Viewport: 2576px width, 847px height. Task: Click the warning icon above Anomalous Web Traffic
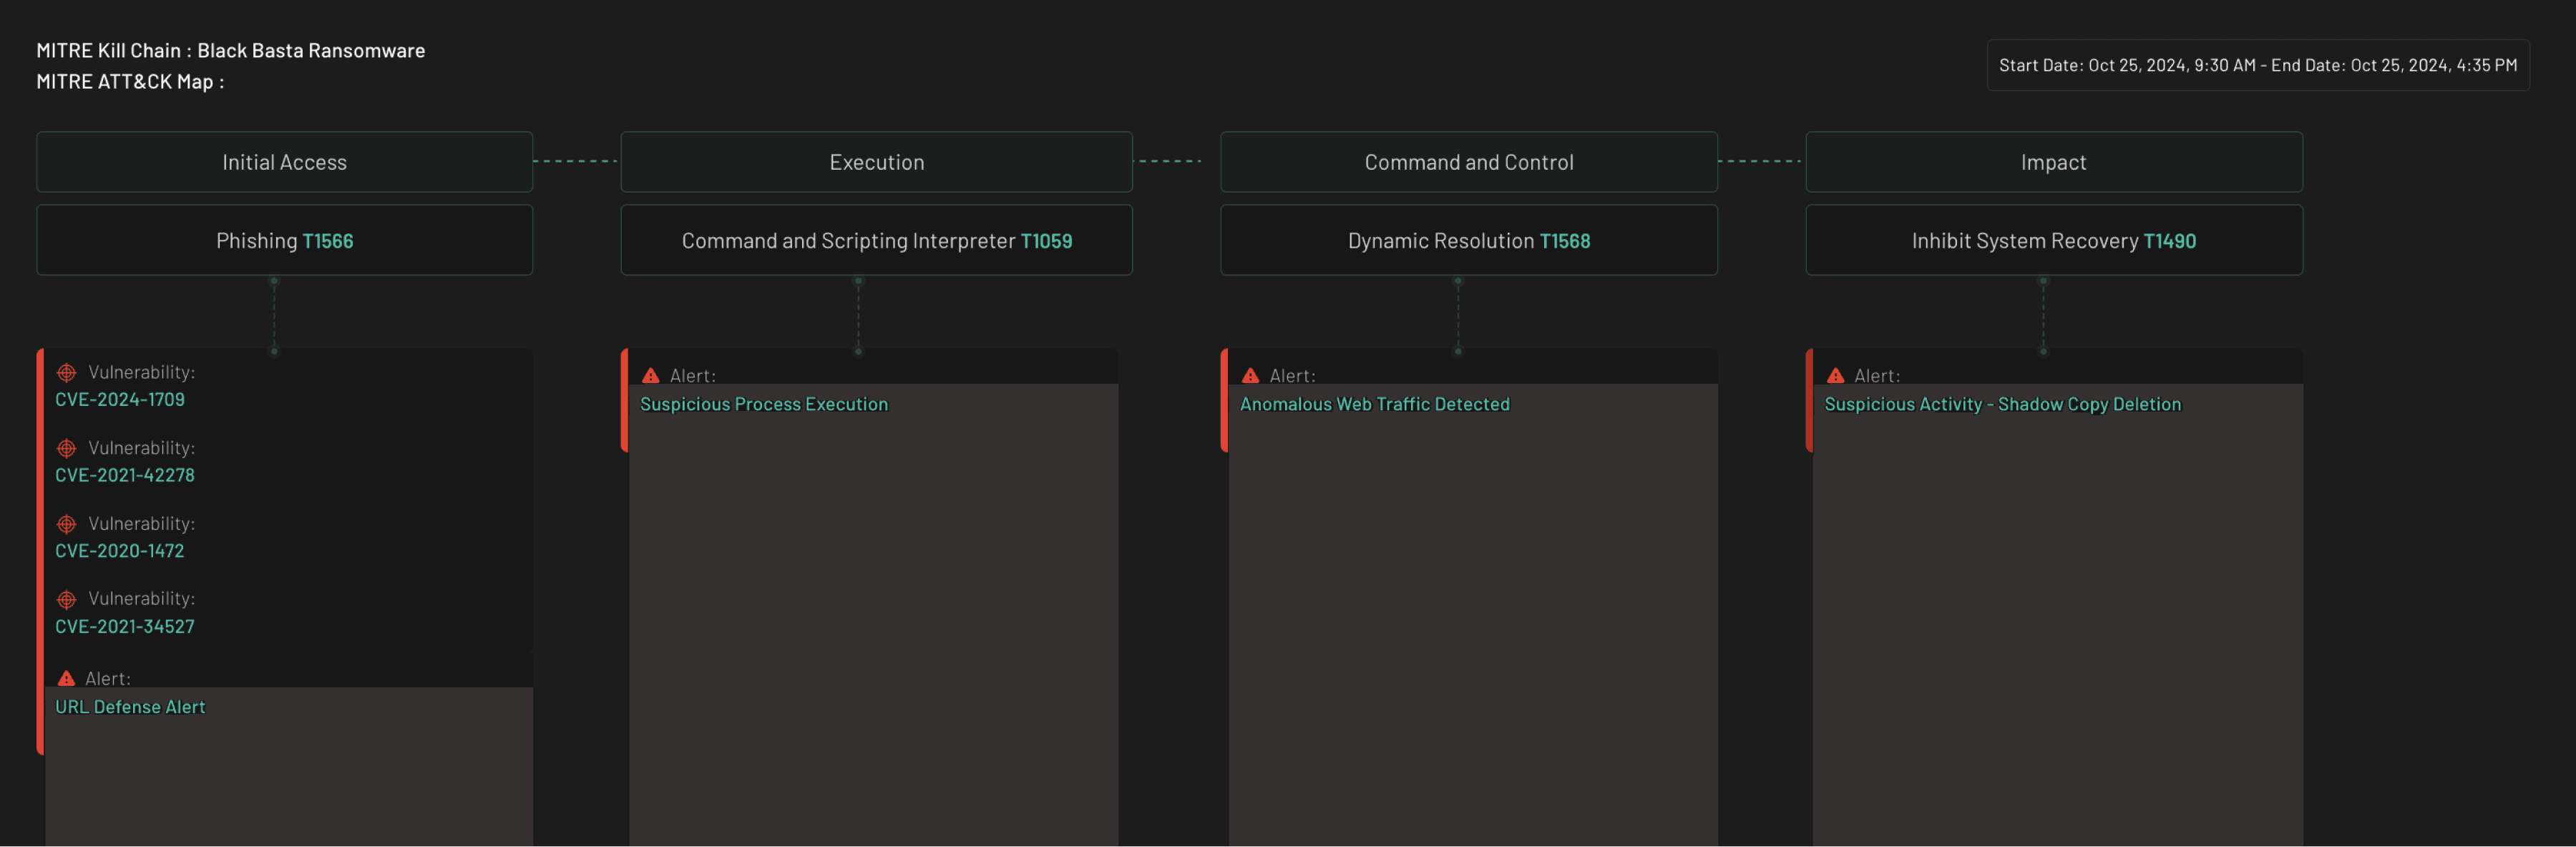click(x=1250, y=376)
